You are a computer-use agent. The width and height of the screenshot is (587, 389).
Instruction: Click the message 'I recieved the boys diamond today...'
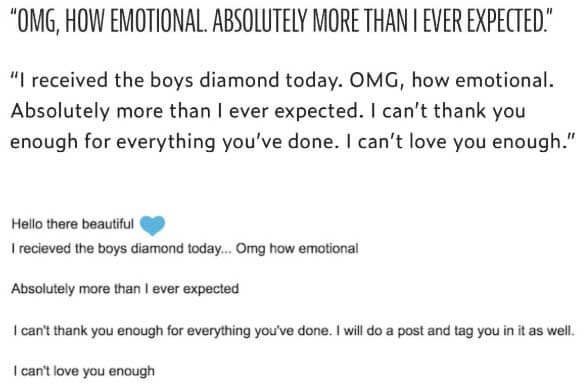(185, 249)
